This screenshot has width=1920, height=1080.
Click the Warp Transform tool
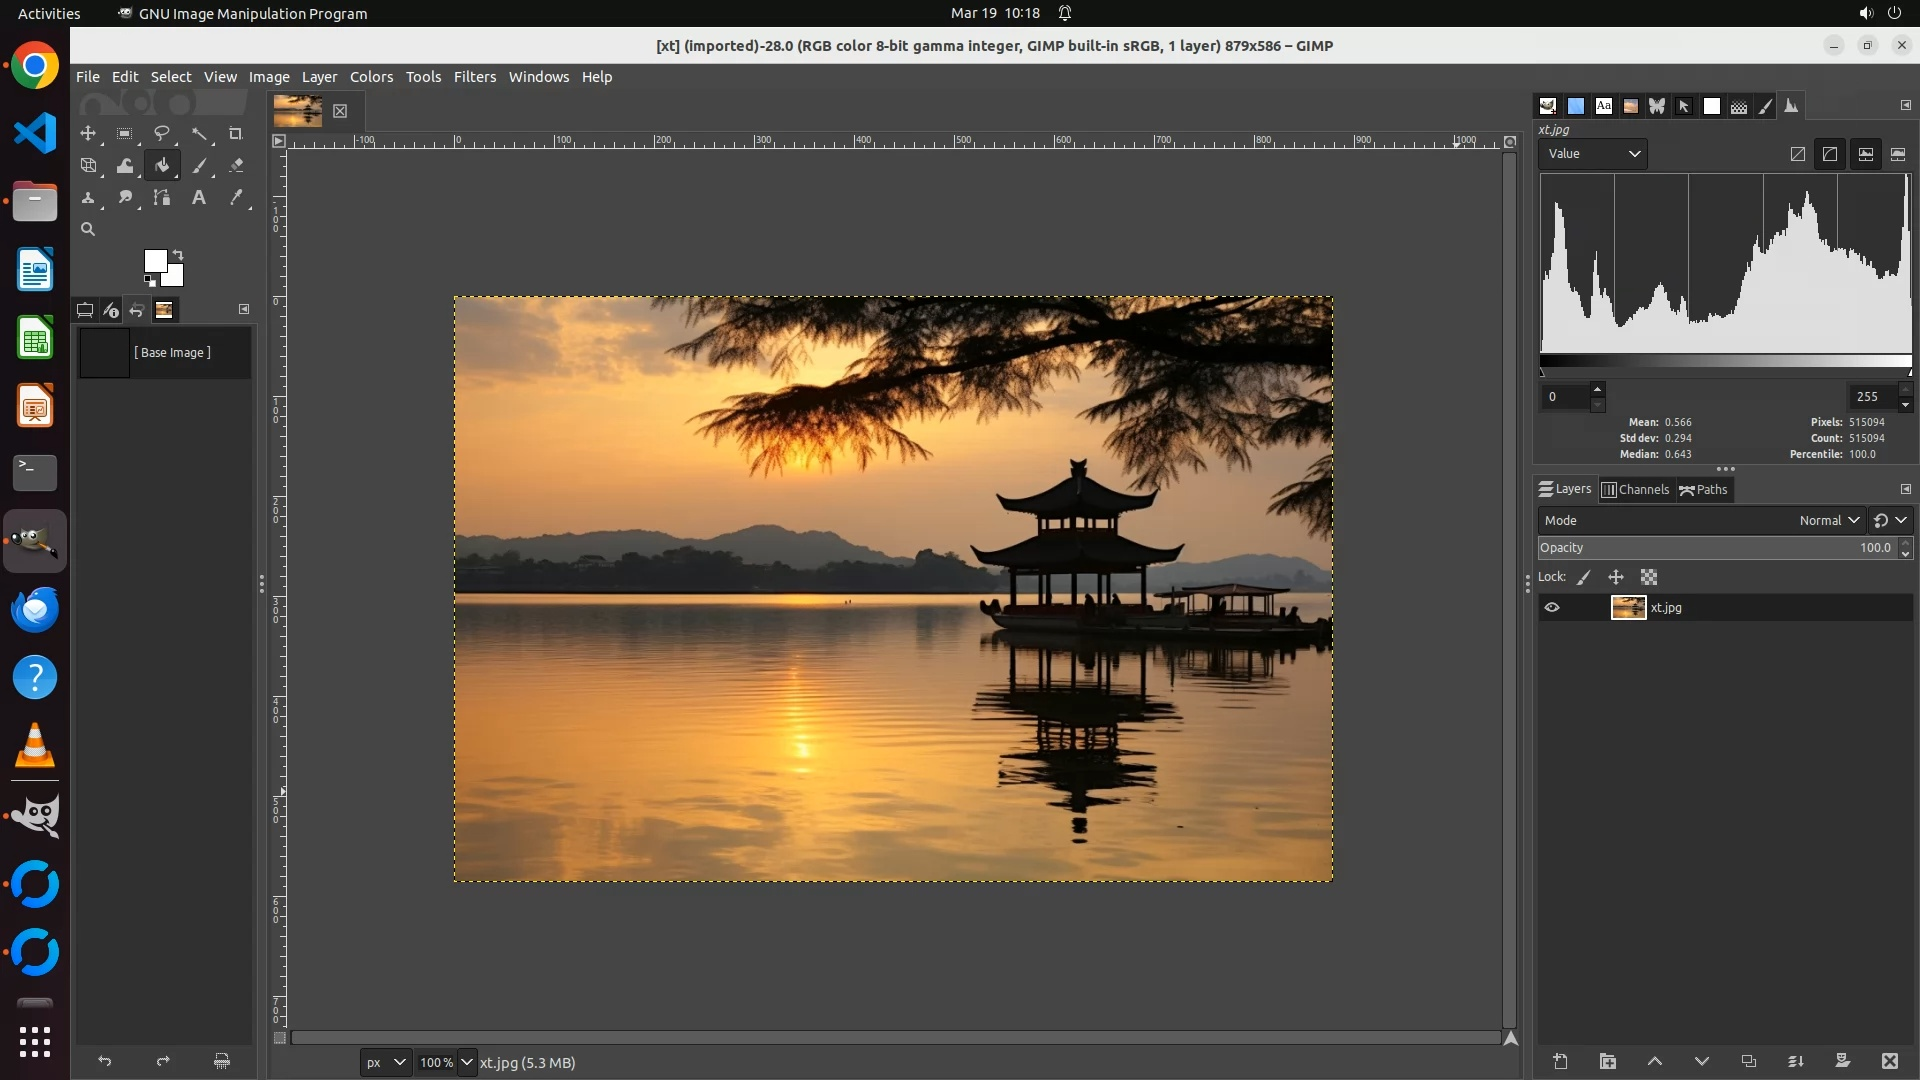[125, 166]
